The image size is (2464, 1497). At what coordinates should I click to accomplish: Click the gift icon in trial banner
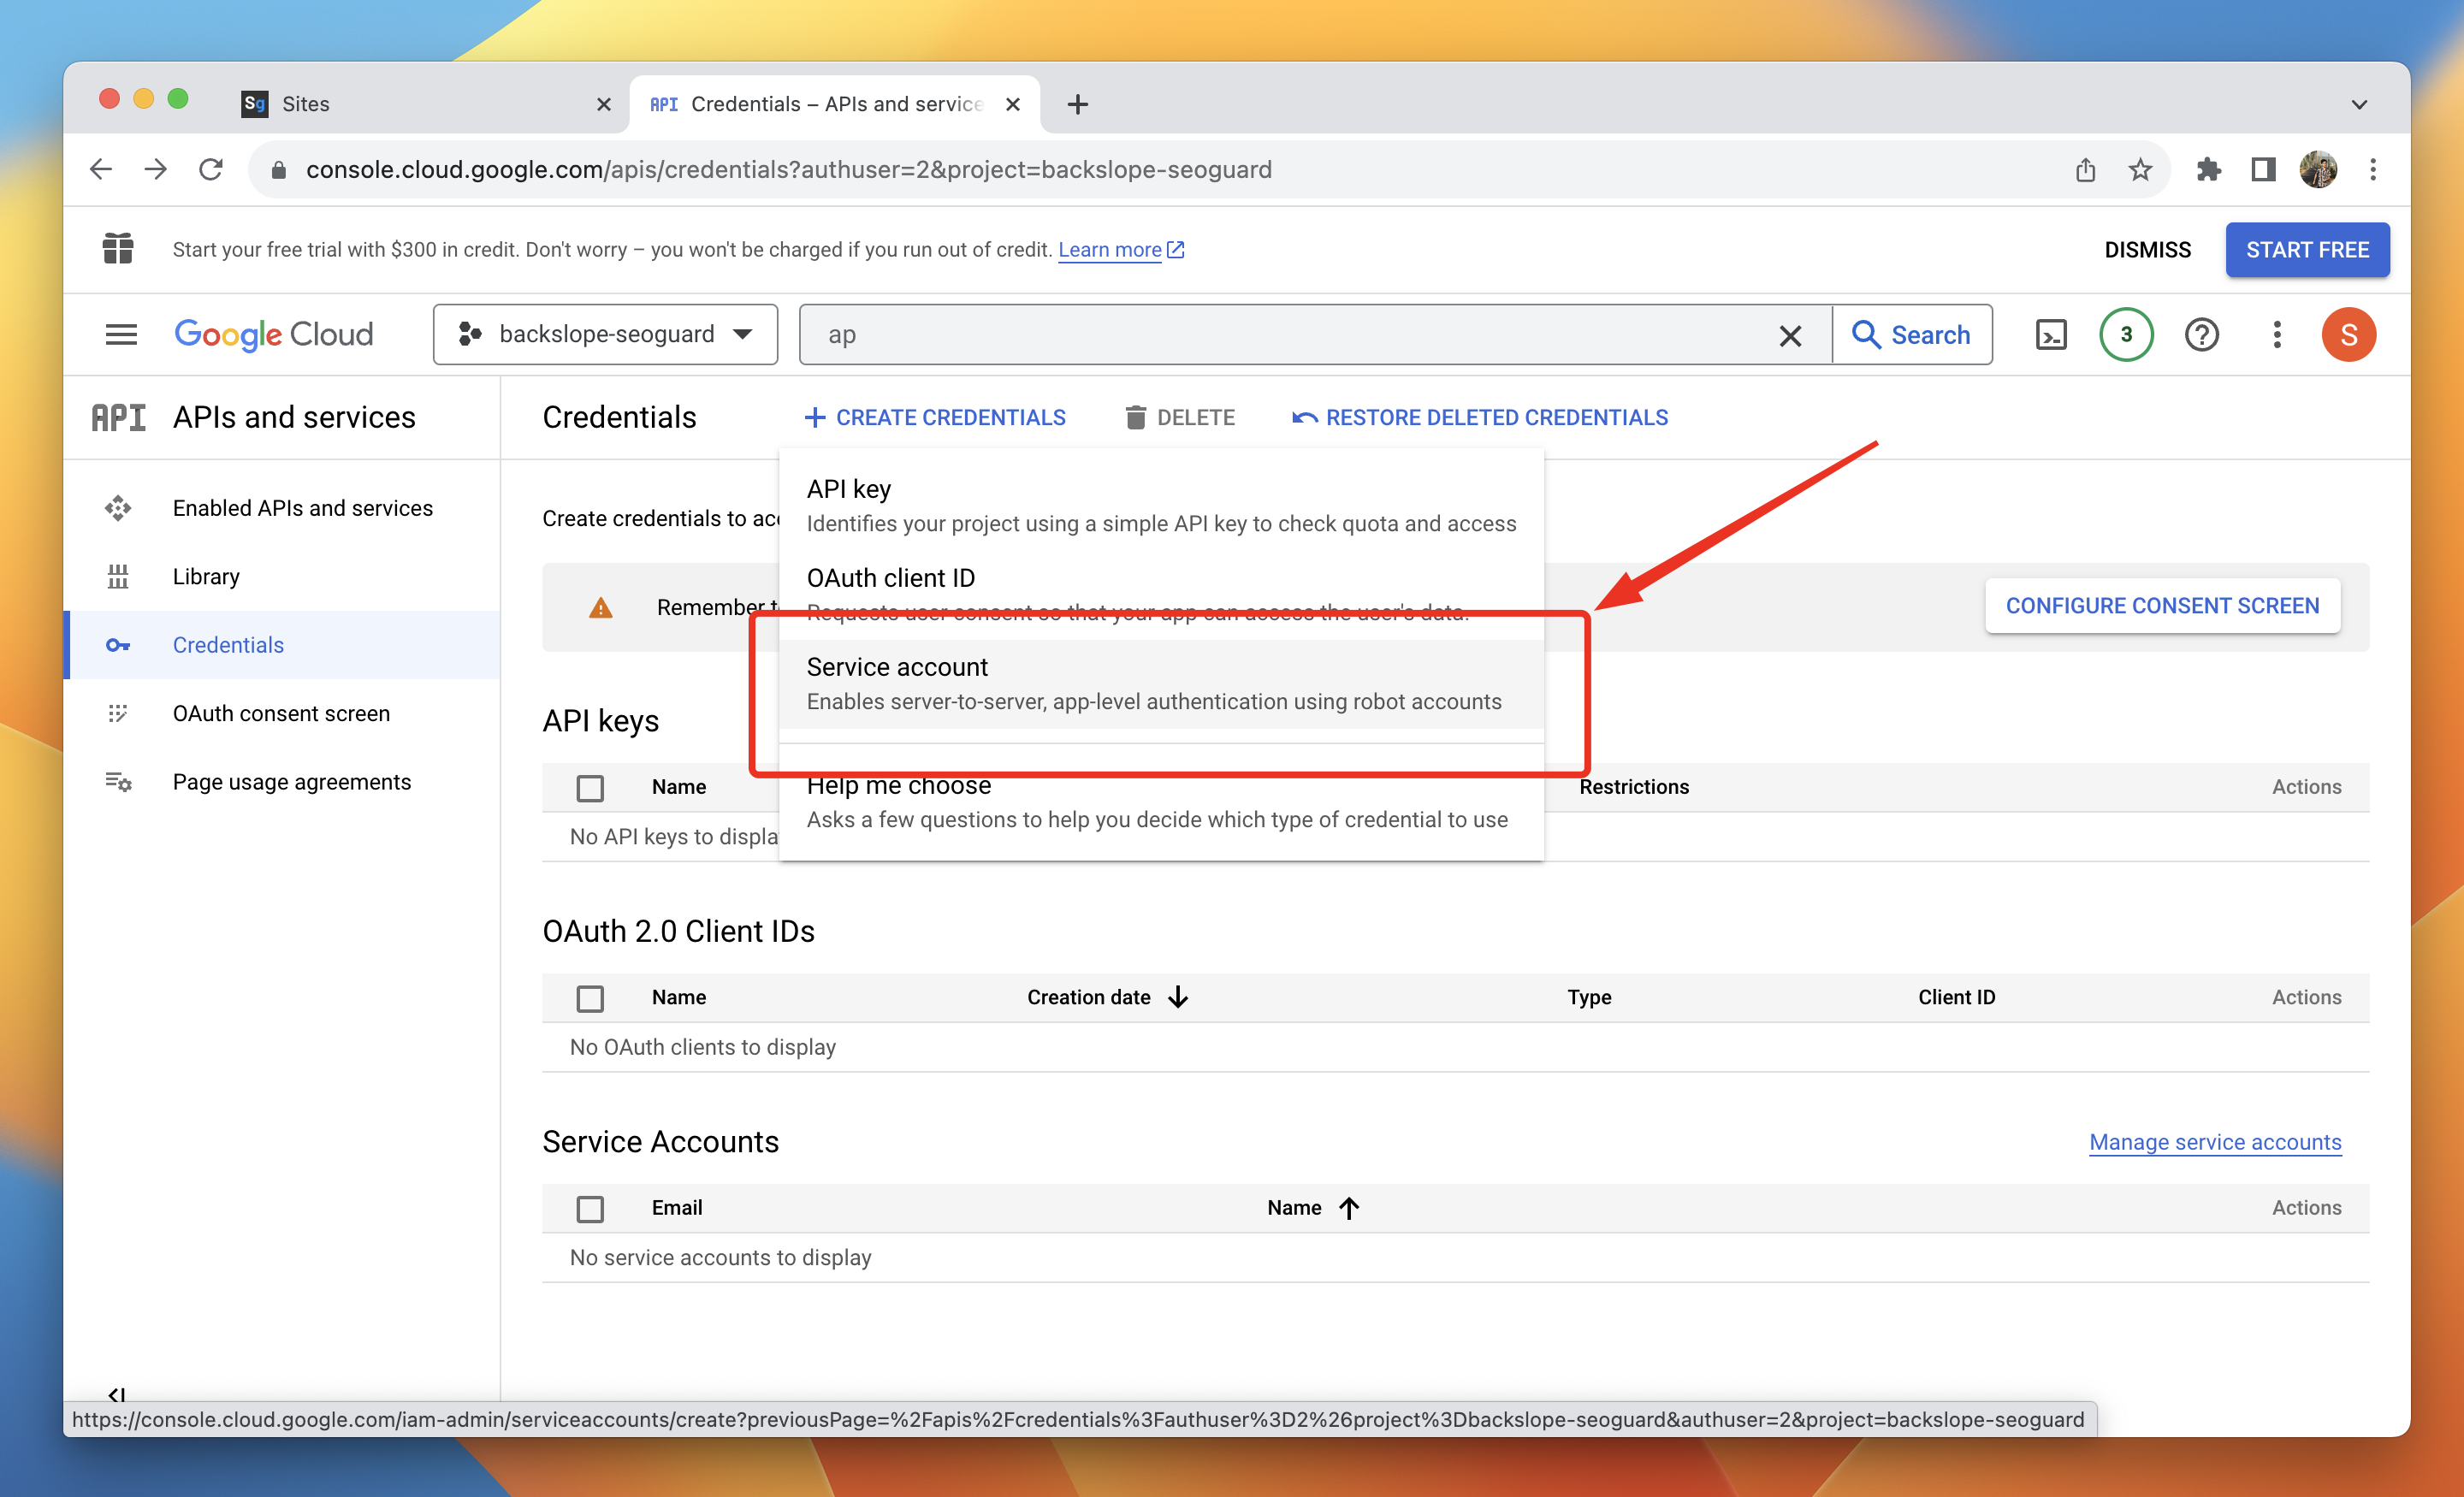(x=118, y=249)
